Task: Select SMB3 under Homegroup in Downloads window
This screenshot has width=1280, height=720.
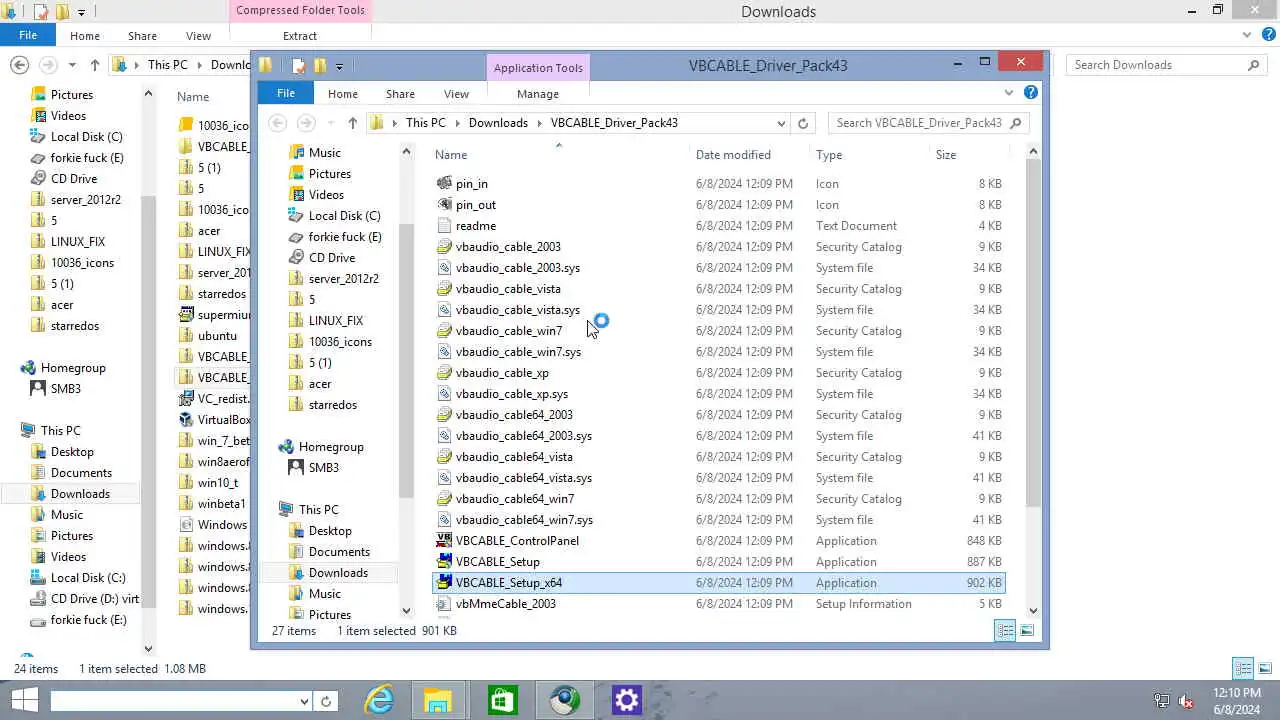Action: 66,389
